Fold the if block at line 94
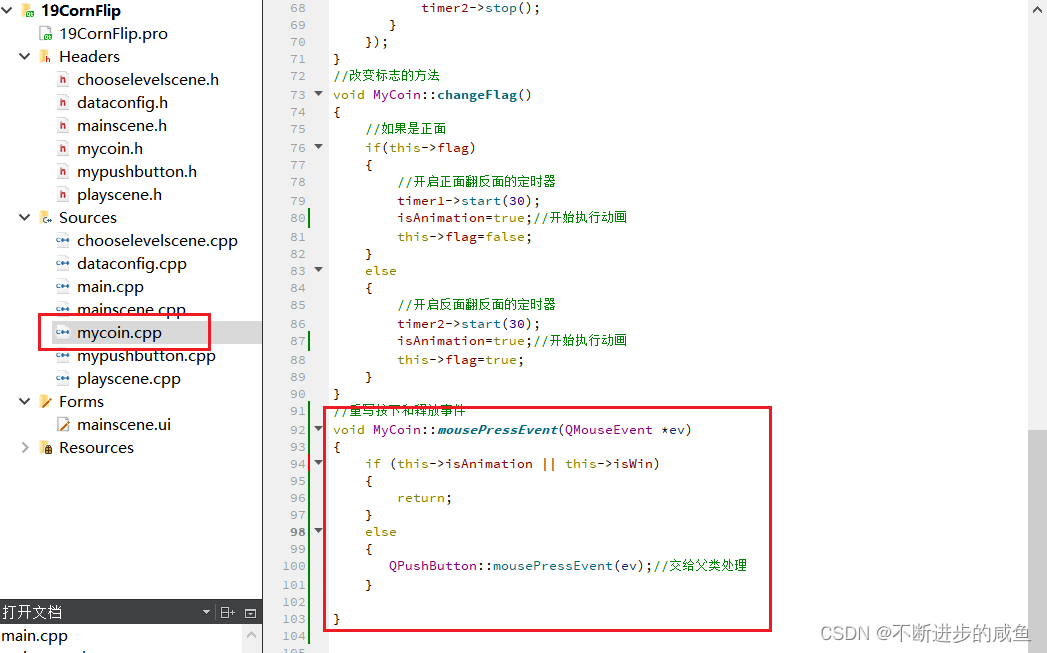The width and height of the screenshot is (1047, 653). tap(319, 463)
